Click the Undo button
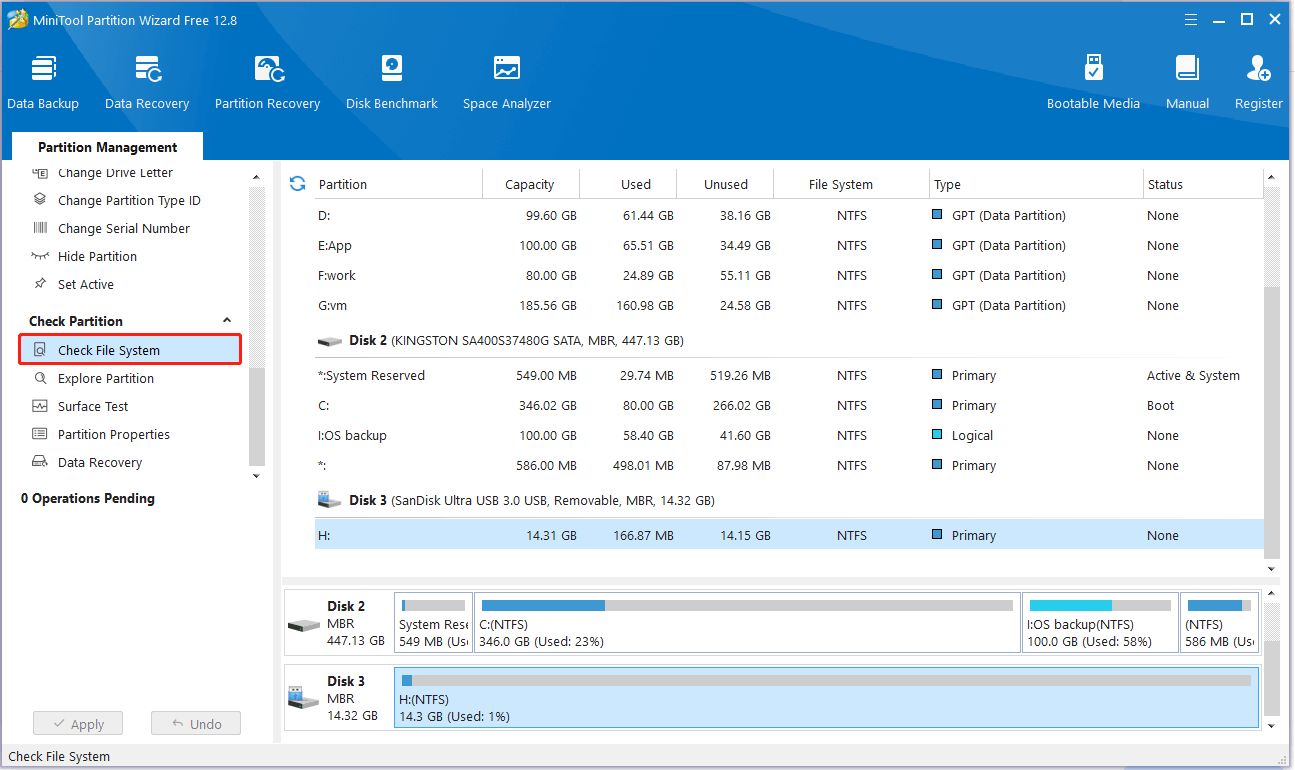Image resolution: width=1295 pixels, height=770 pixels. pos(196,724)
